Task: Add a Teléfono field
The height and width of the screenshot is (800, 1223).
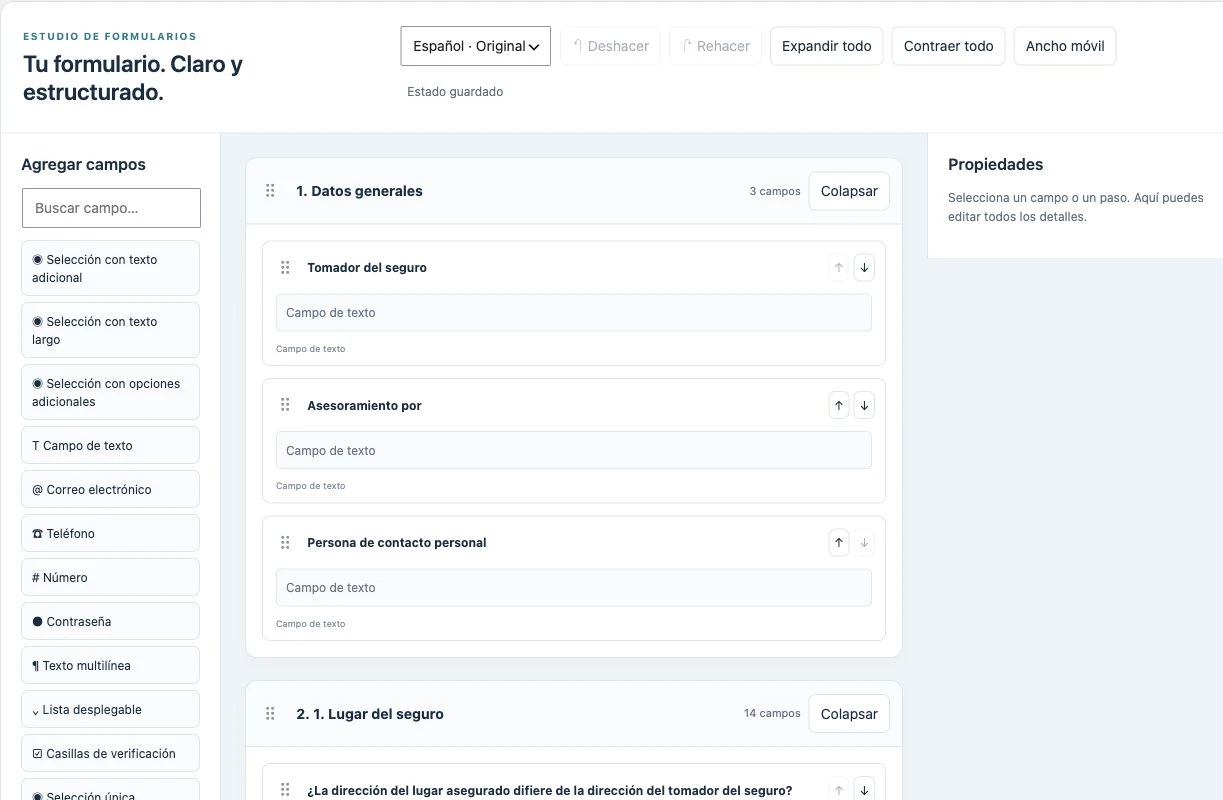Action: pyautogui.click(x=110, y=533)
